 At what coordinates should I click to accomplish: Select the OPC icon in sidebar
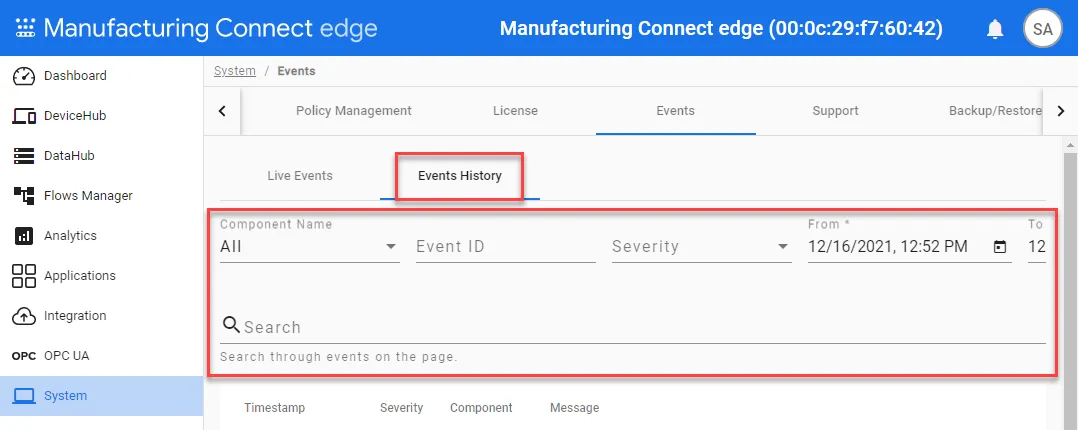[24, 356]
